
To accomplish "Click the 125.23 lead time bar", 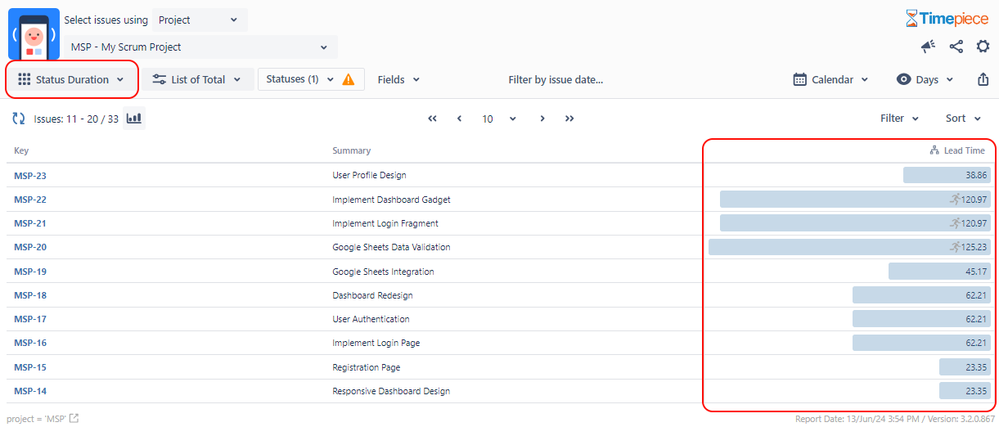I will pyautogui.click(x=849, y=247).
